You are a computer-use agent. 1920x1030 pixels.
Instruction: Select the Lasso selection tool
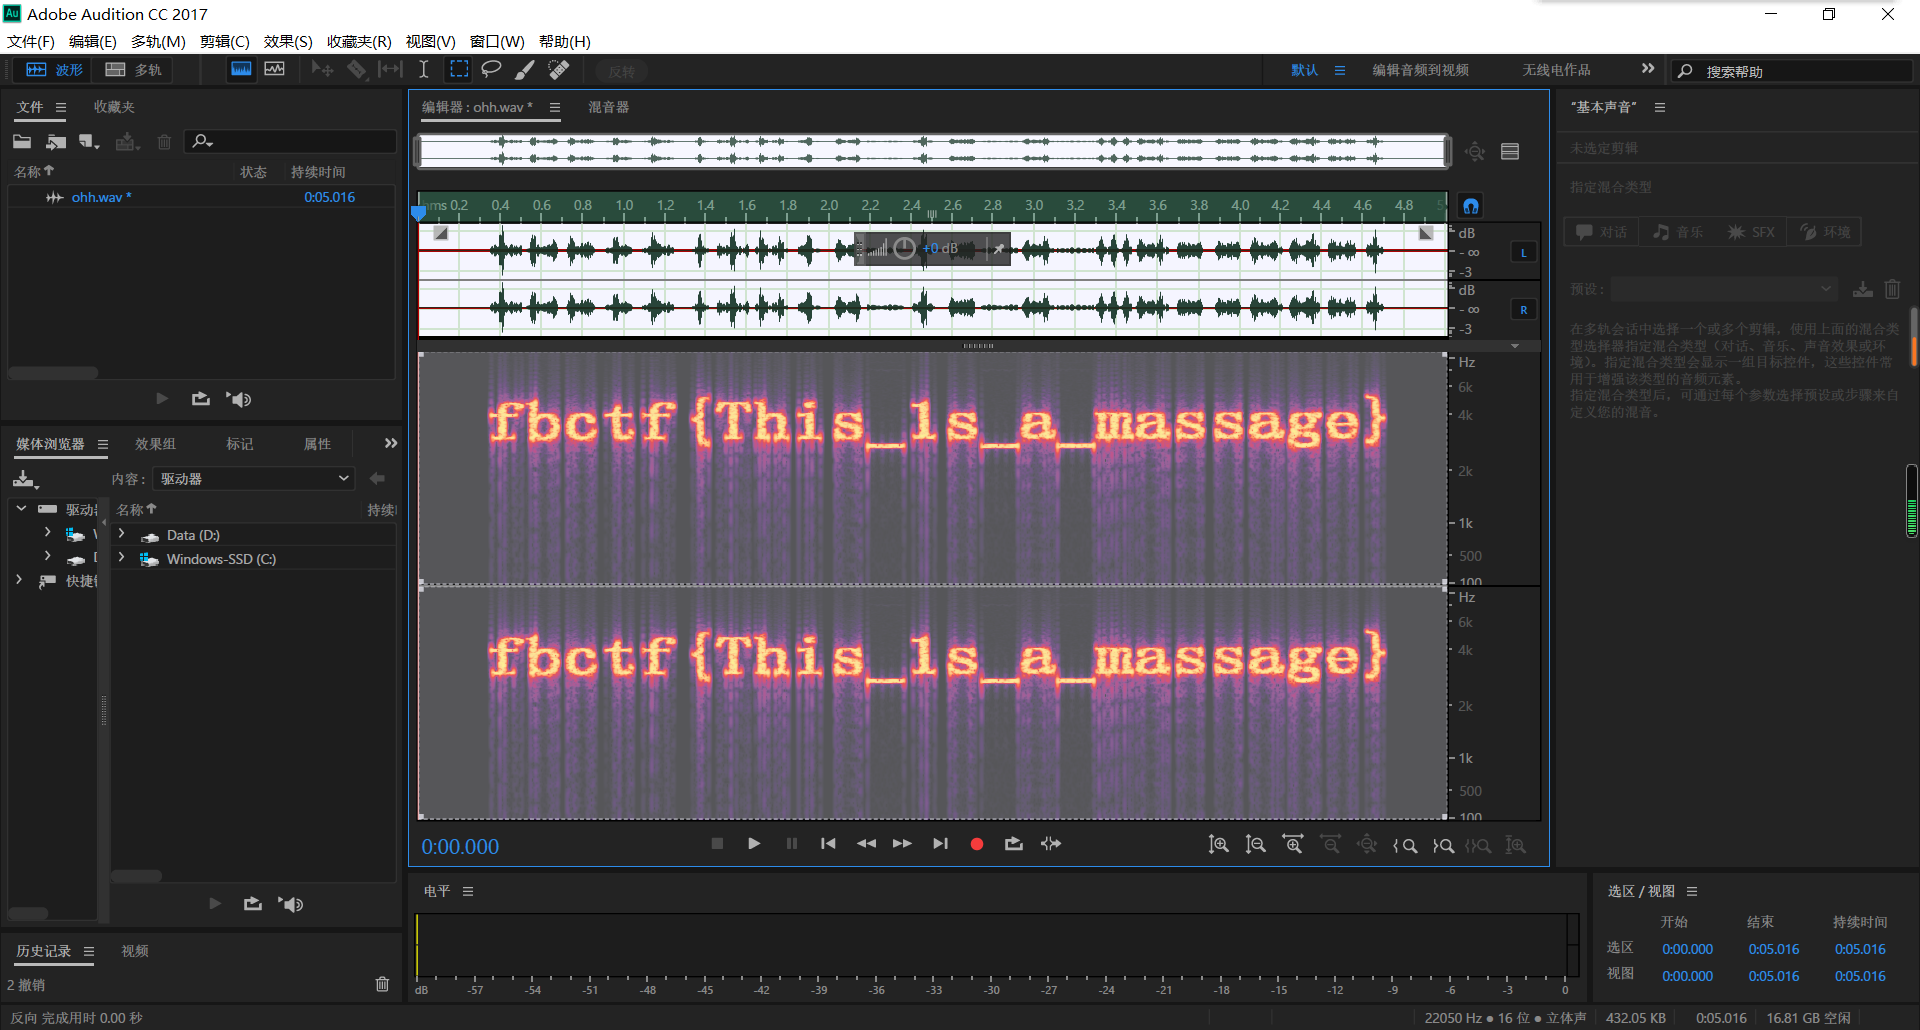click(491, 69)
